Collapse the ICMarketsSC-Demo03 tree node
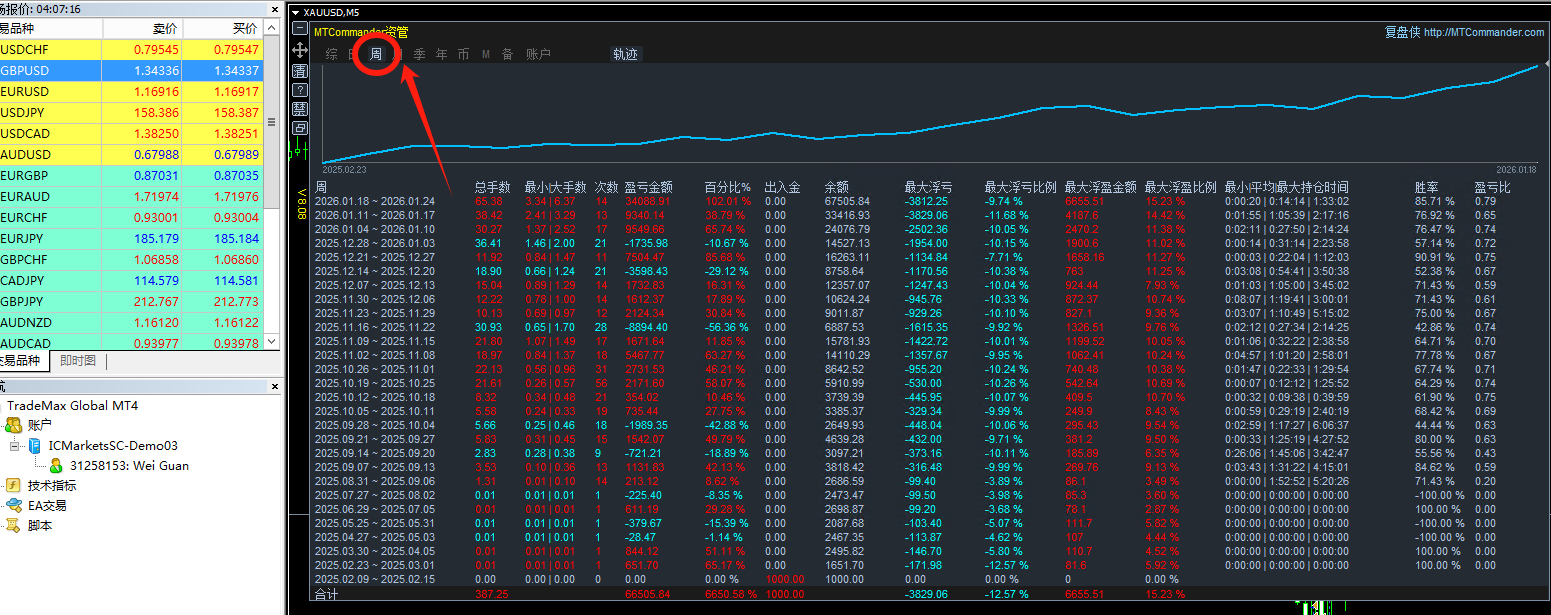The height and width of the screenshot is (615, 1551). point(15,445)
